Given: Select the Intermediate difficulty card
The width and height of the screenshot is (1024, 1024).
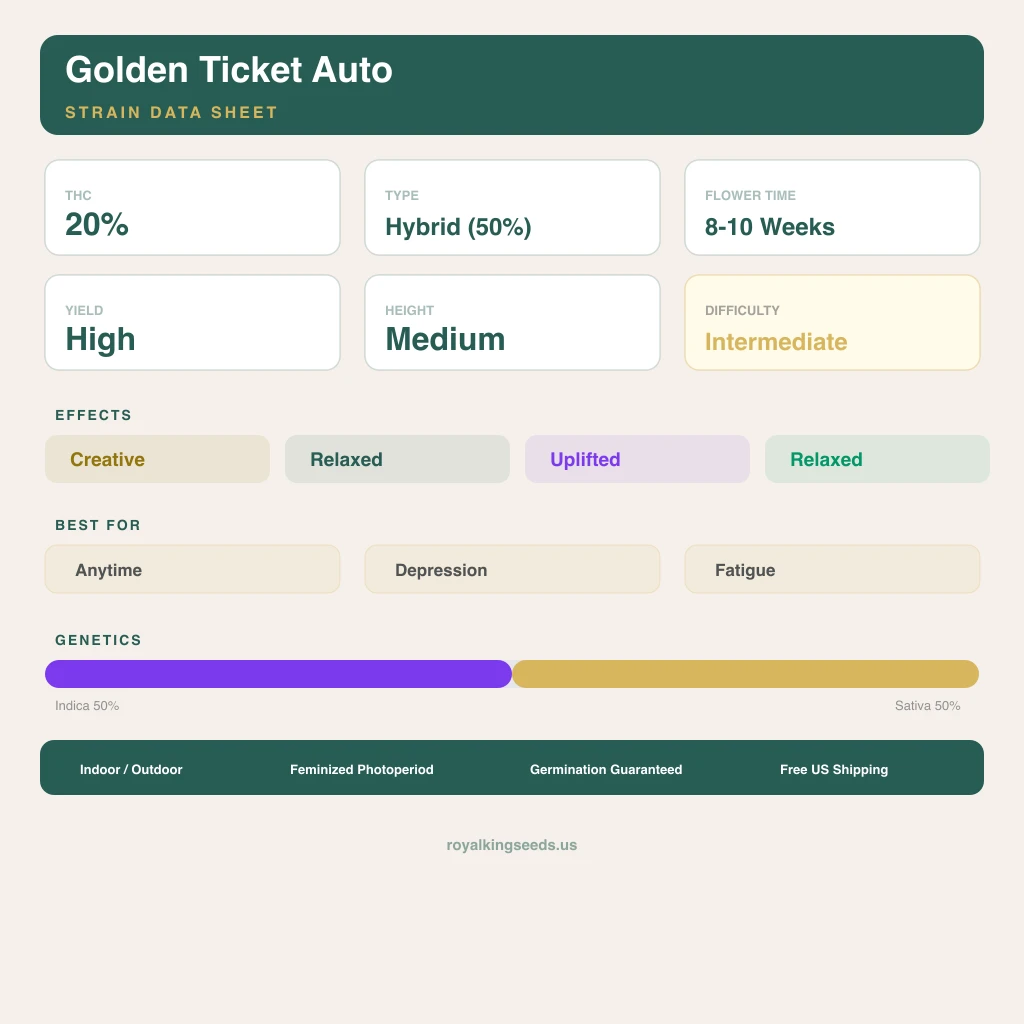Looking at the screenshot, I should pos(832,323).
